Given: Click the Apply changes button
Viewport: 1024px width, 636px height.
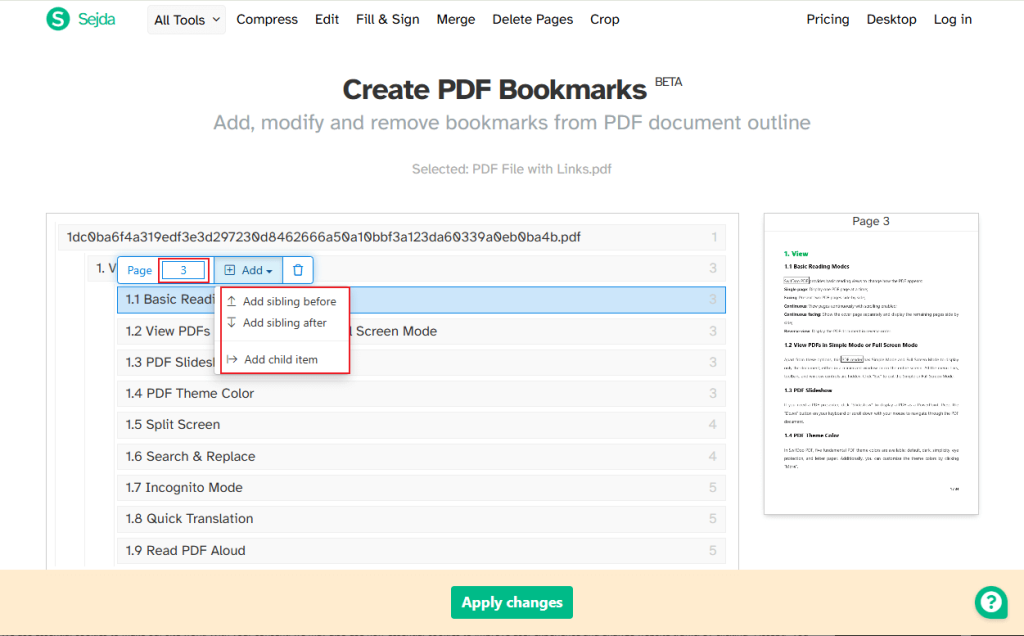Looking at the screenshot, I should tap(511, 602).
